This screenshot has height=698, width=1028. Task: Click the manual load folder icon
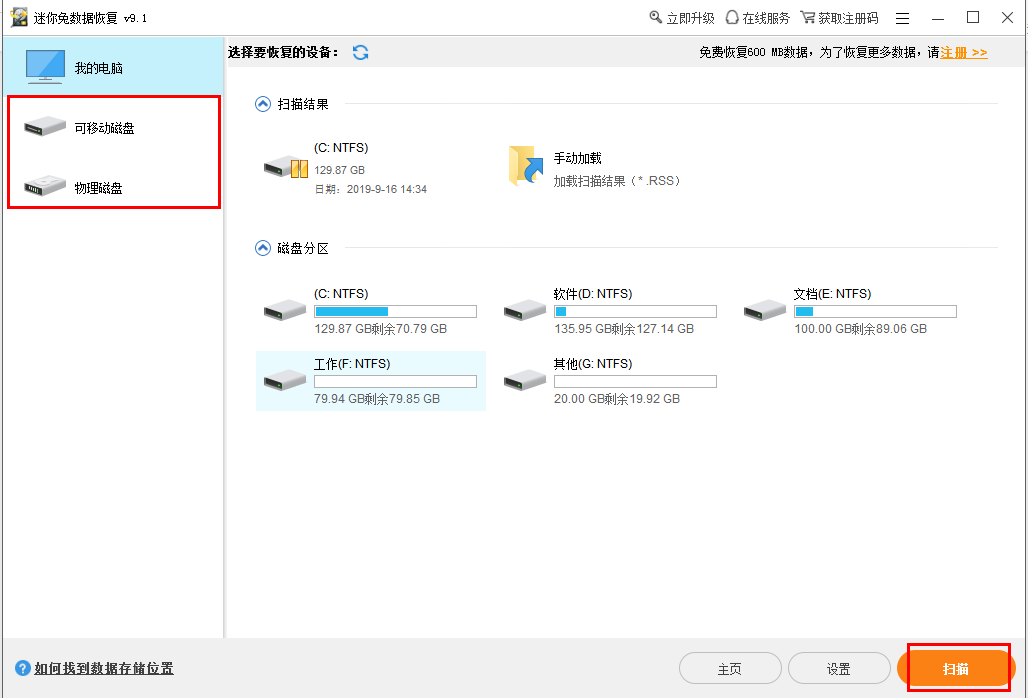coord(526,166)
